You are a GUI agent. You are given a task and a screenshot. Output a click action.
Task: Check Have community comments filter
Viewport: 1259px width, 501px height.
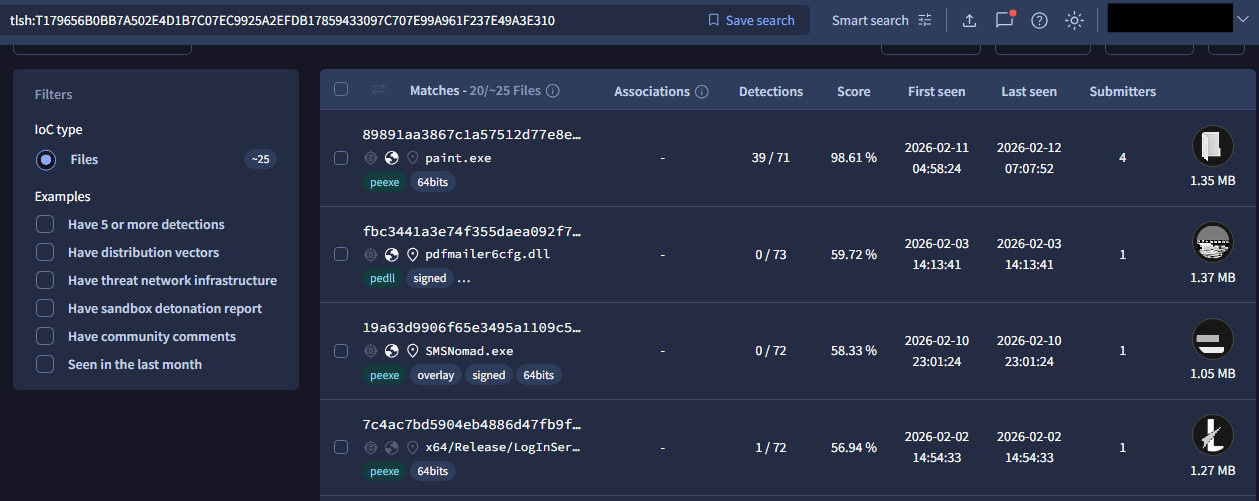click(x=45, y=337)
